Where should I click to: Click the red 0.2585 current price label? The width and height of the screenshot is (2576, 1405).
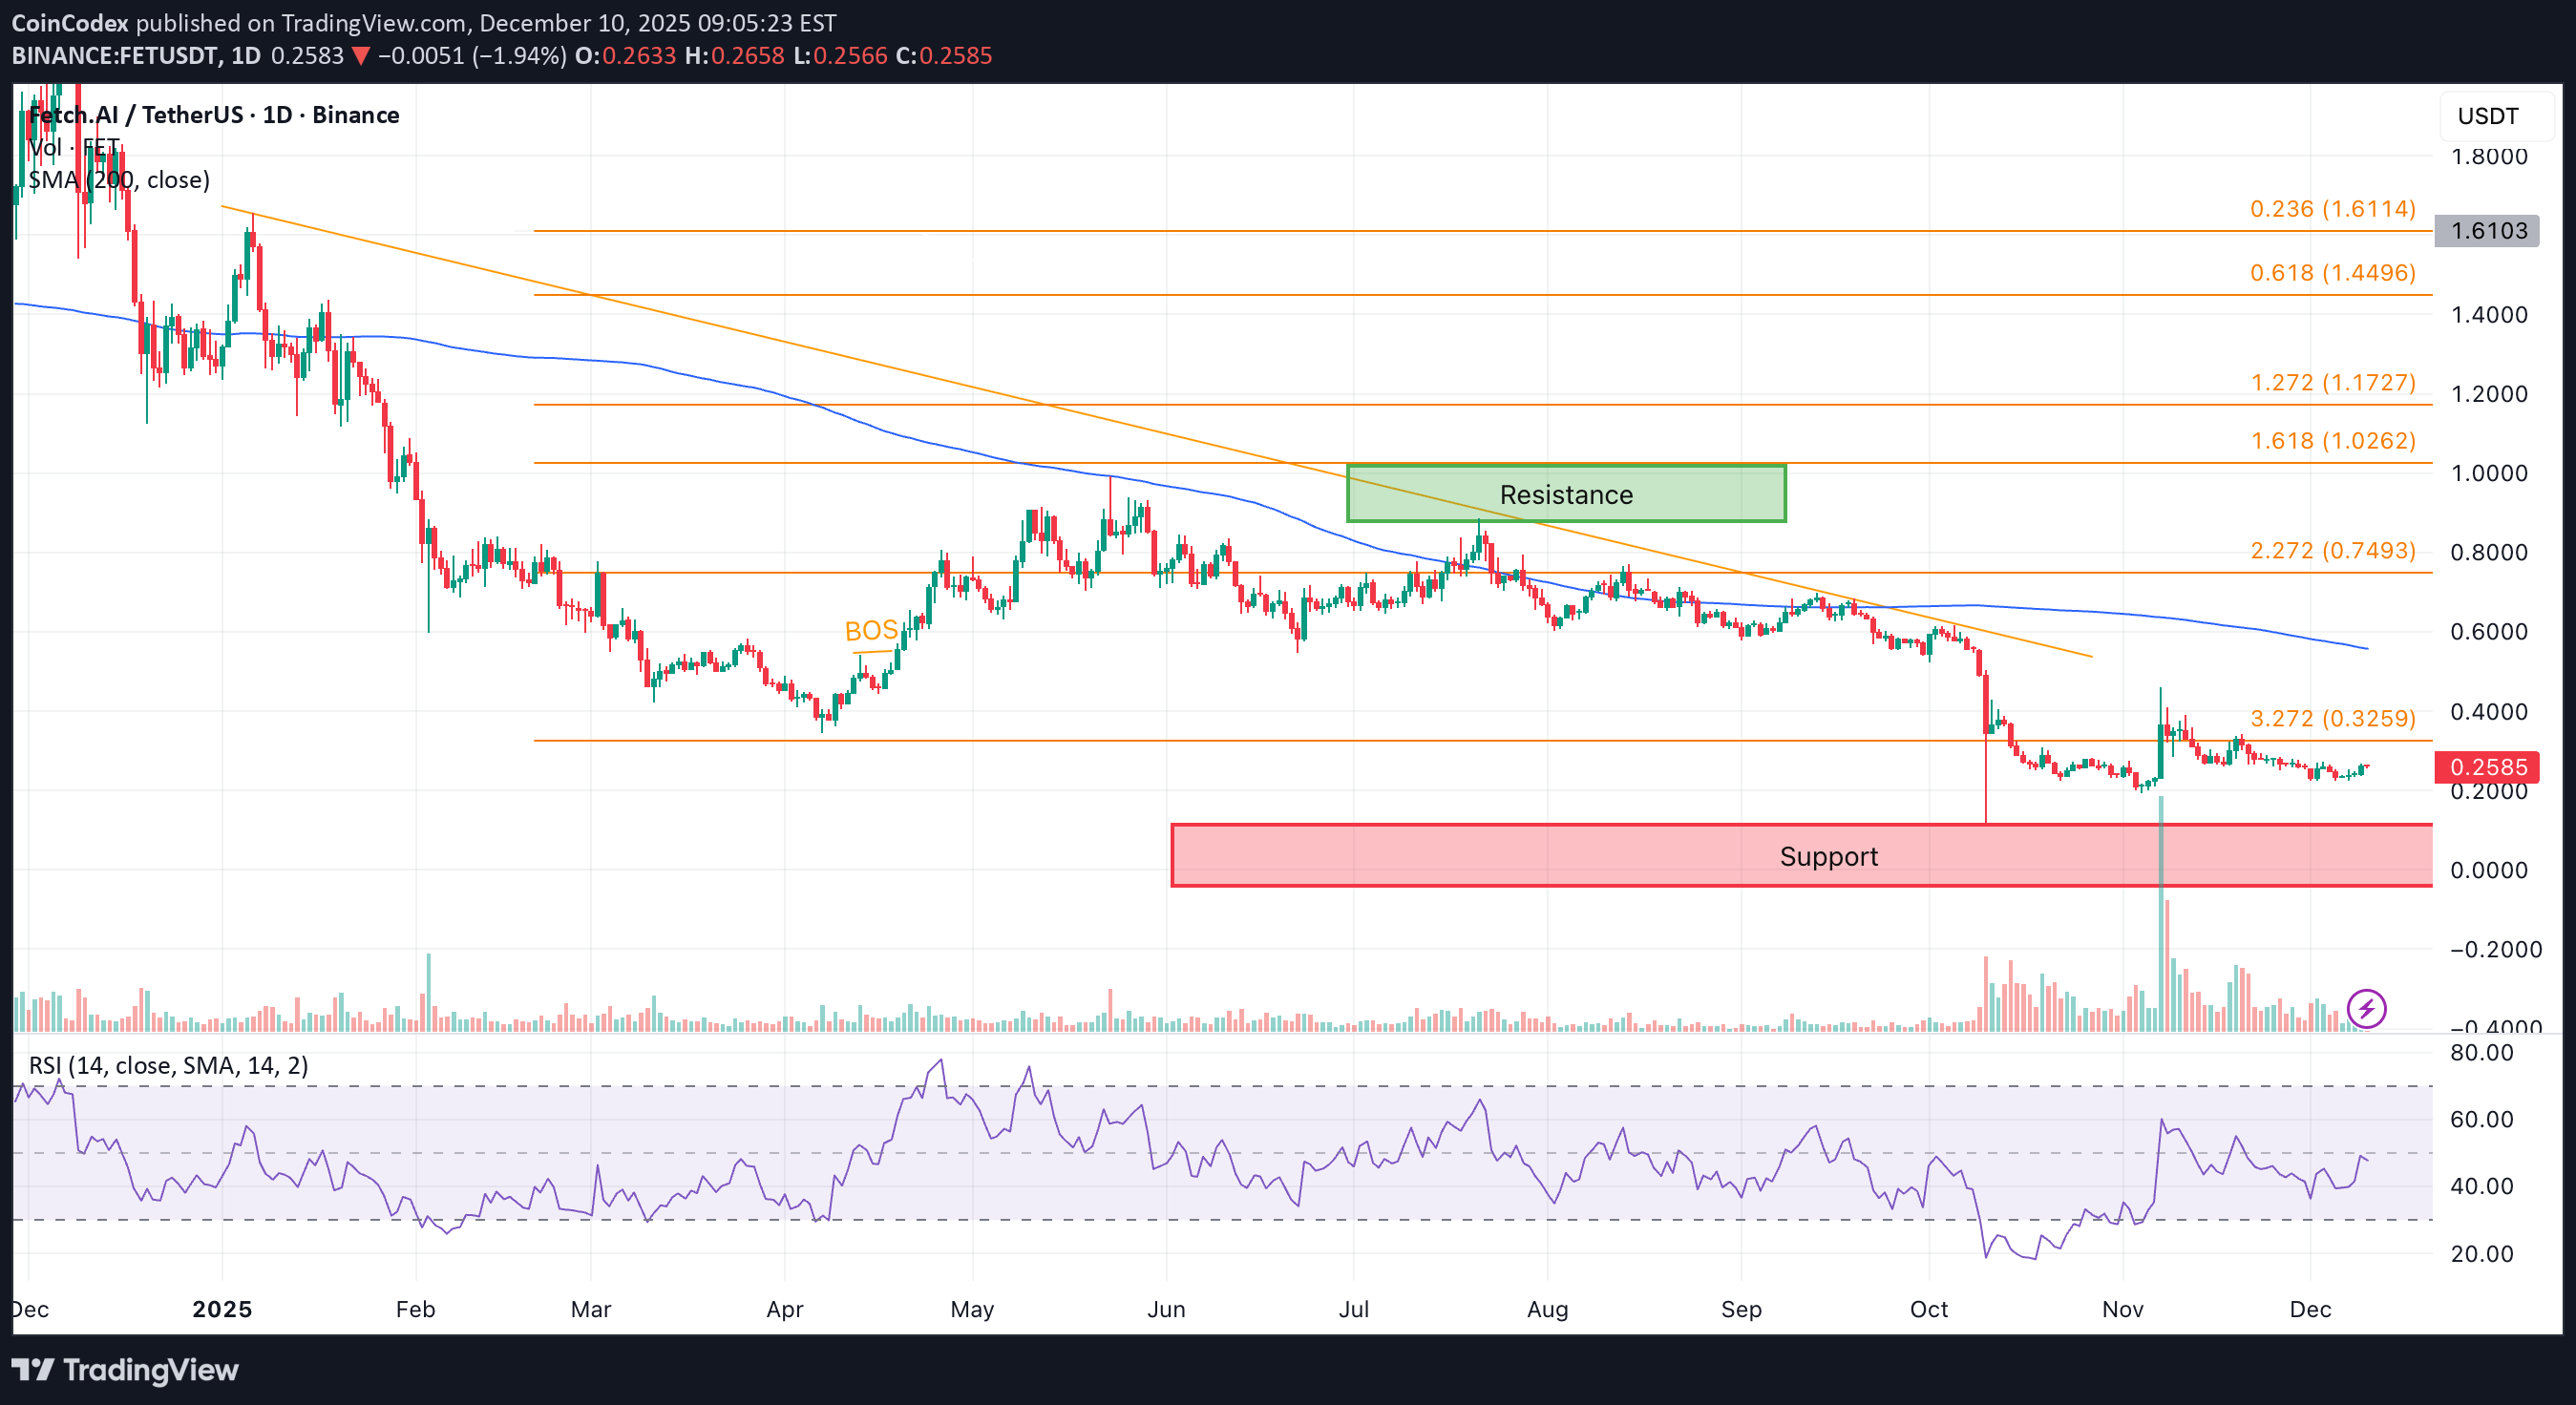(x=2487, y=767)
